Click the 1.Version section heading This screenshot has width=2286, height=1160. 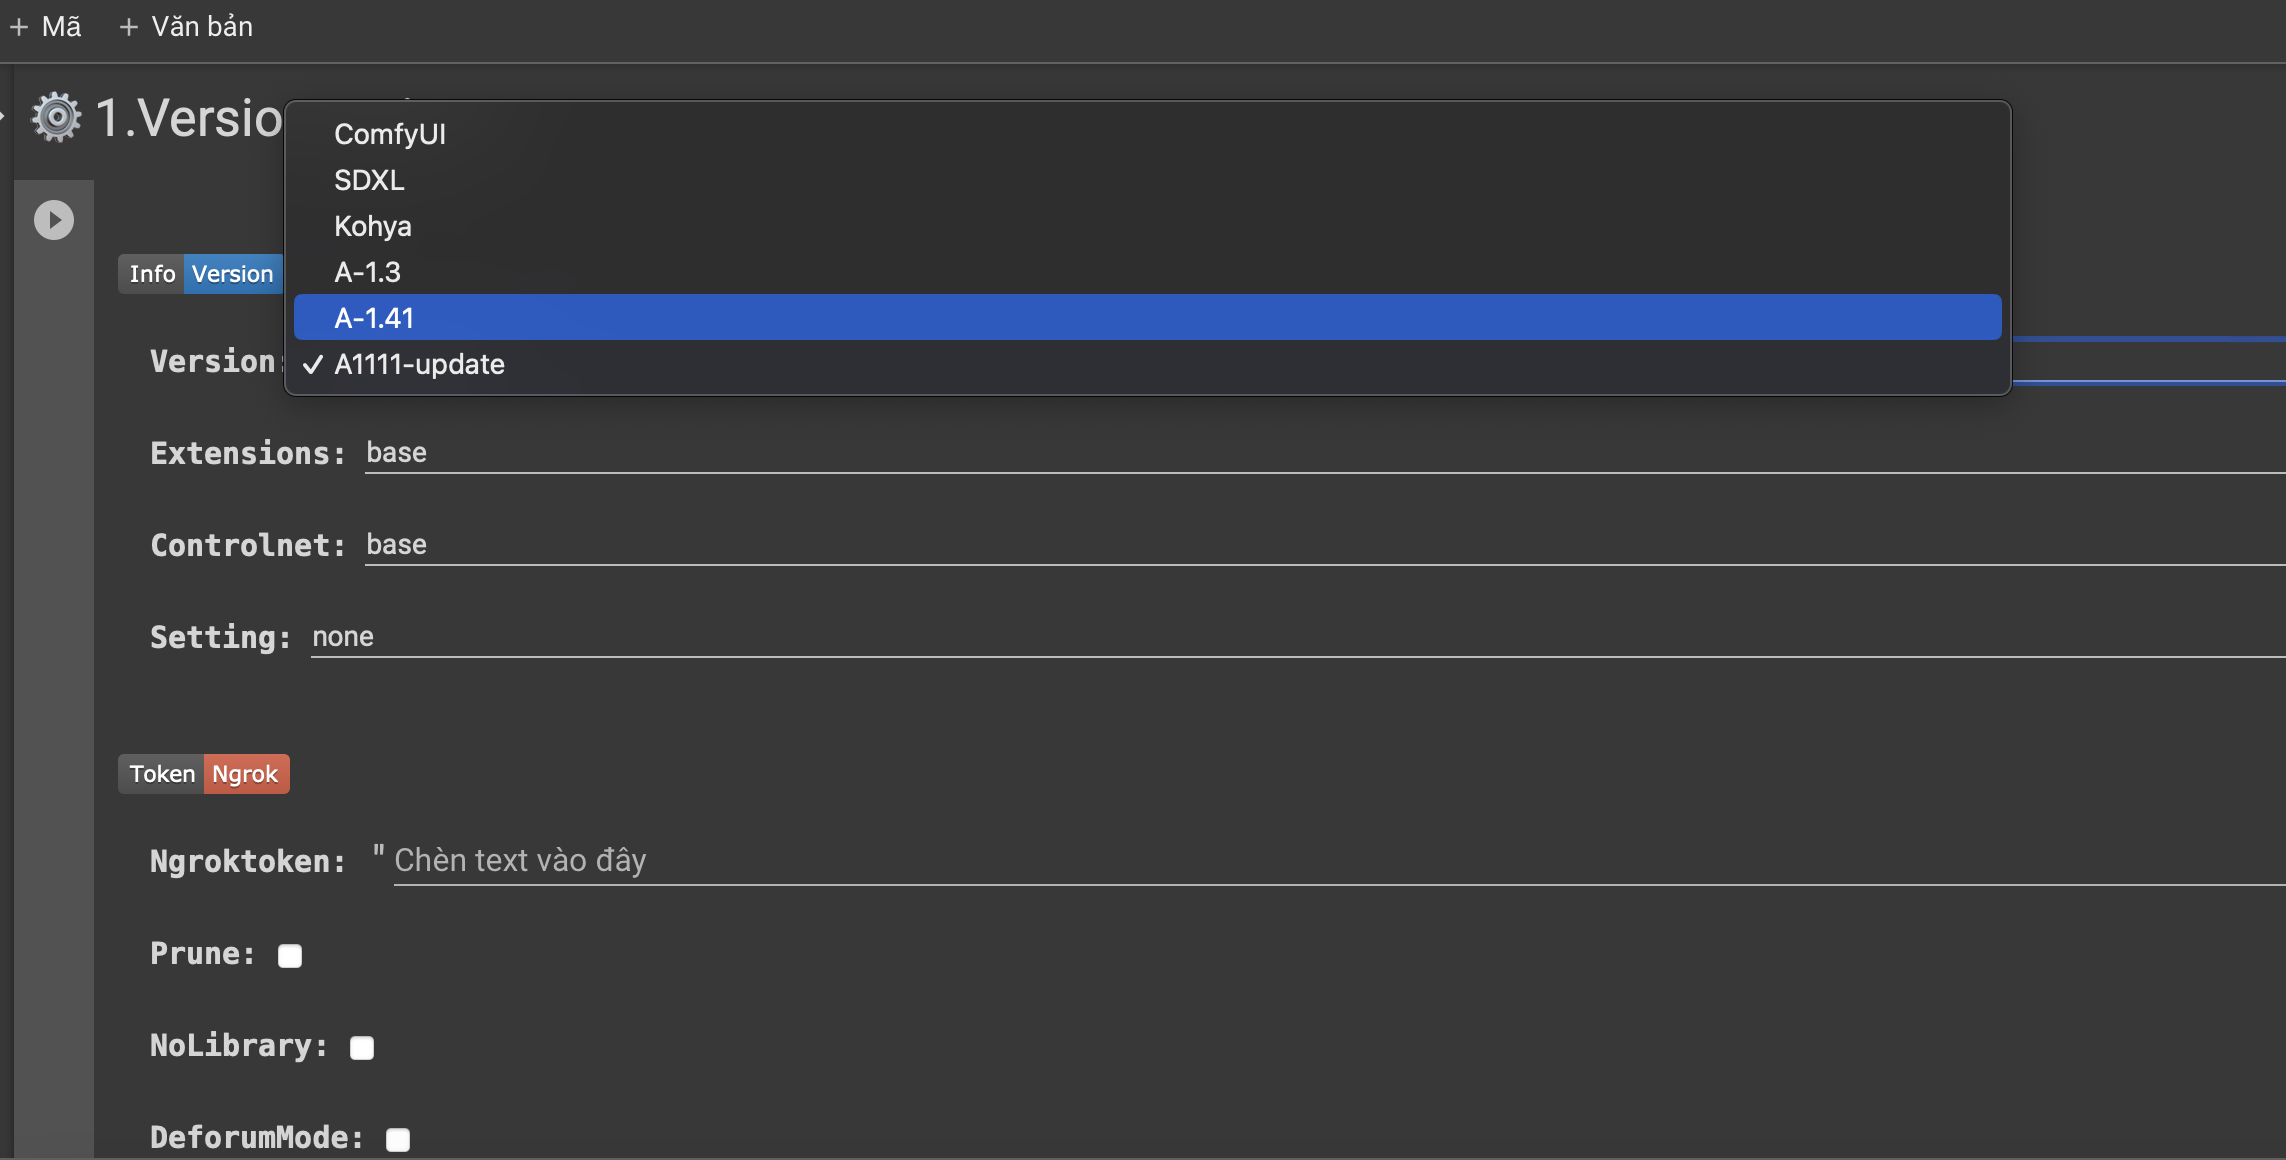[190, 118]
